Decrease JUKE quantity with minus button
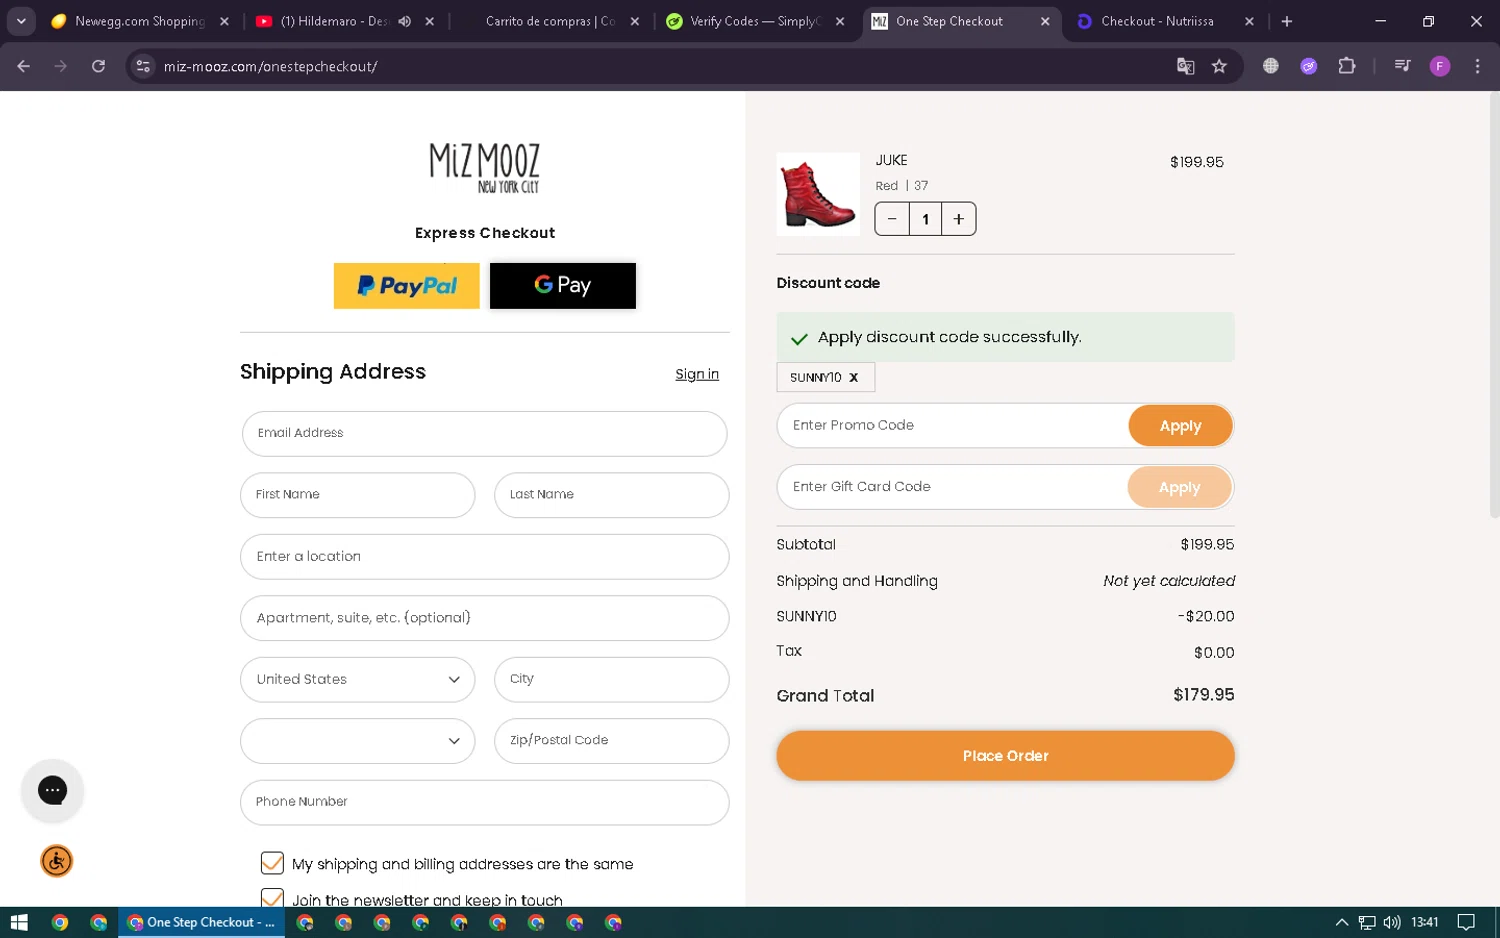This screenshot has height=938, width=1500. tap(892, 219)
